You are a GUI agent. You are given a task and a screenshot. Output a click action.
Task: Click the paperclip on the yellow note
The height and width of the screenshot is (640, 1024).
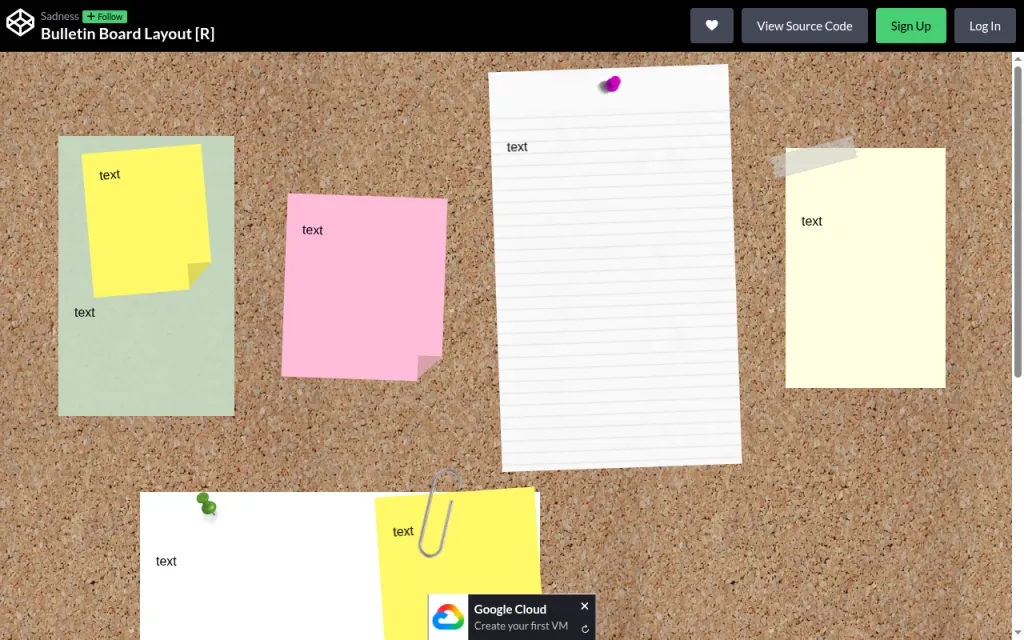(x=439, y=513)
